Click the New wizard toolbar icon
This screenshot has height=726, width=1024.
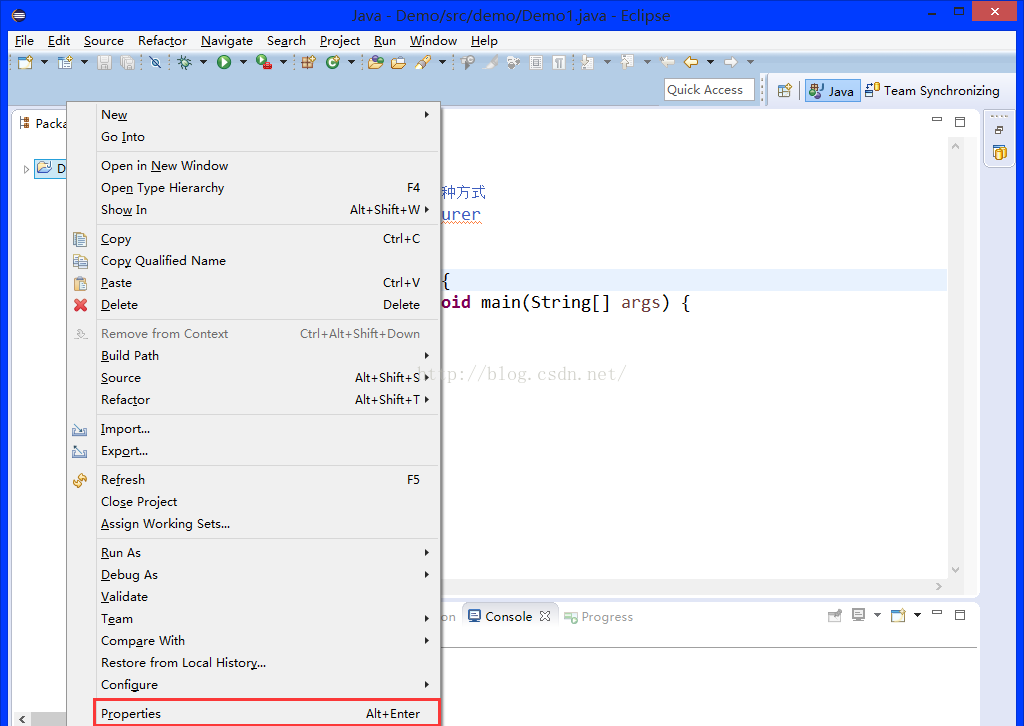25,62
